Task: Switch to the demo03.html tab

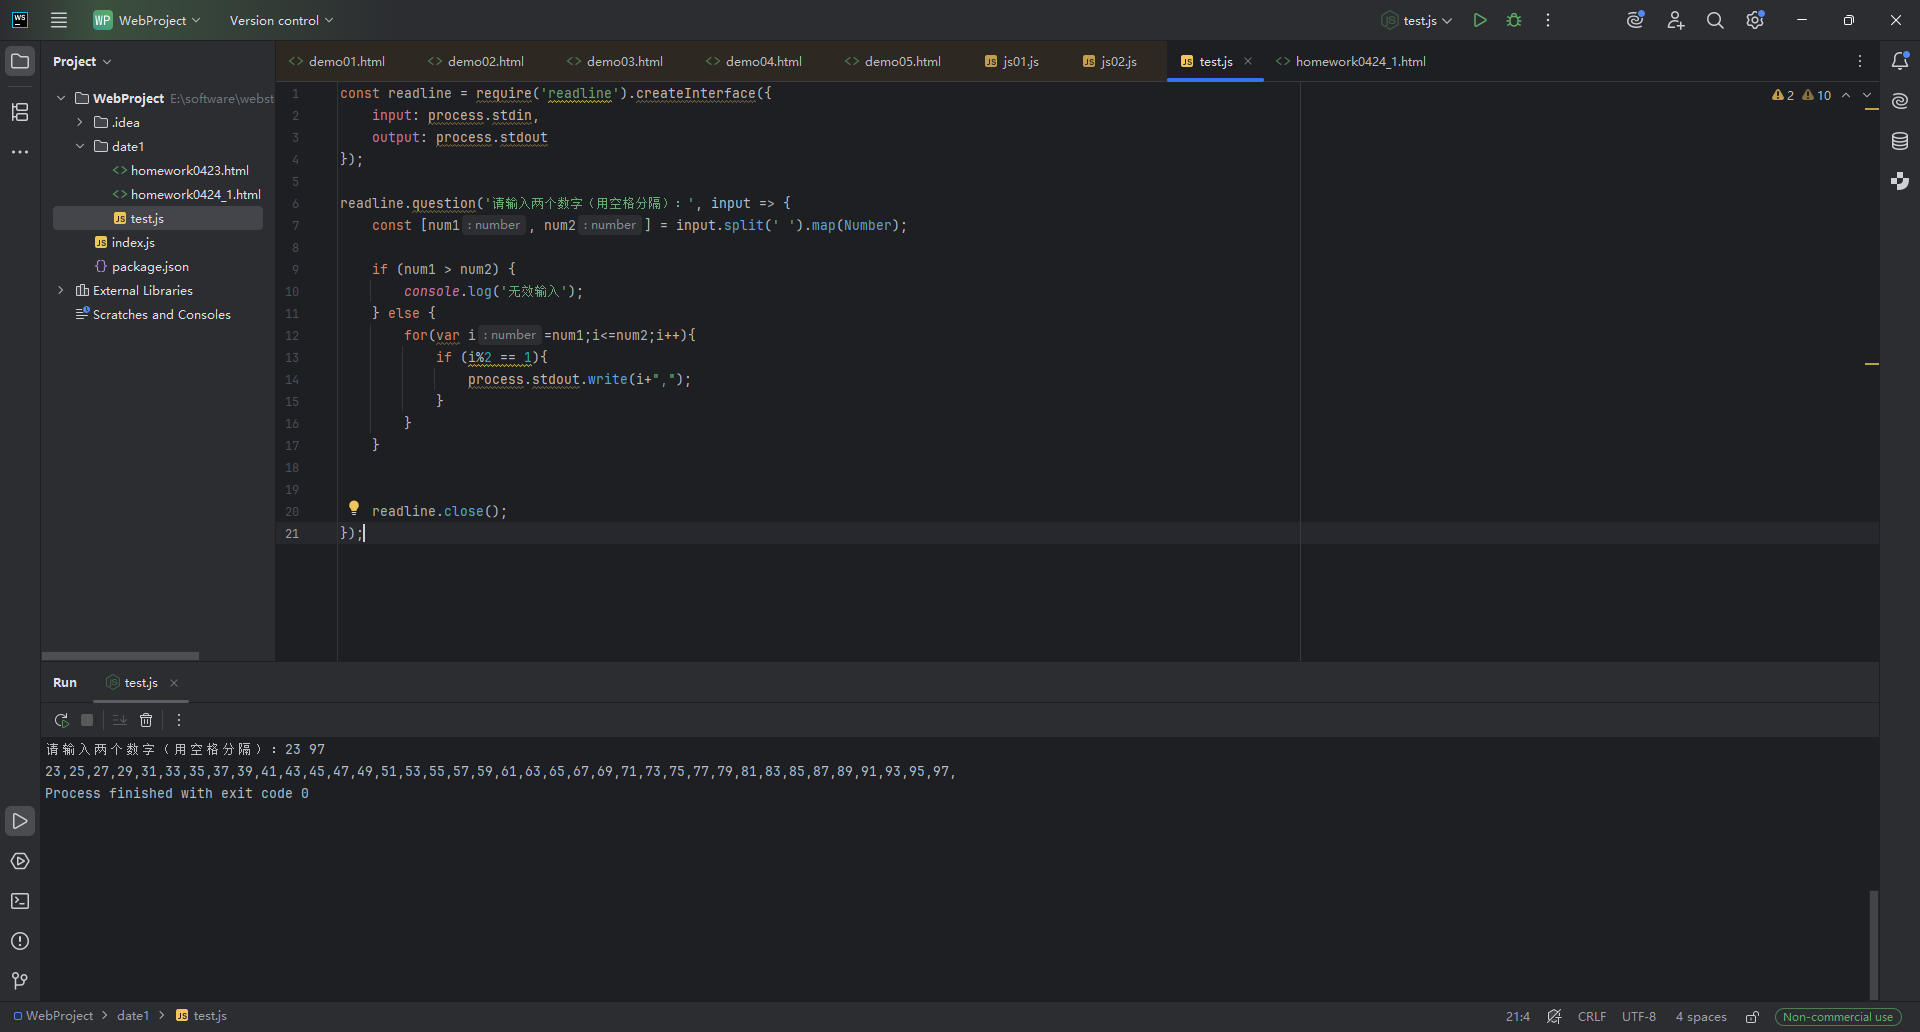Action: [x=614, y=61]
